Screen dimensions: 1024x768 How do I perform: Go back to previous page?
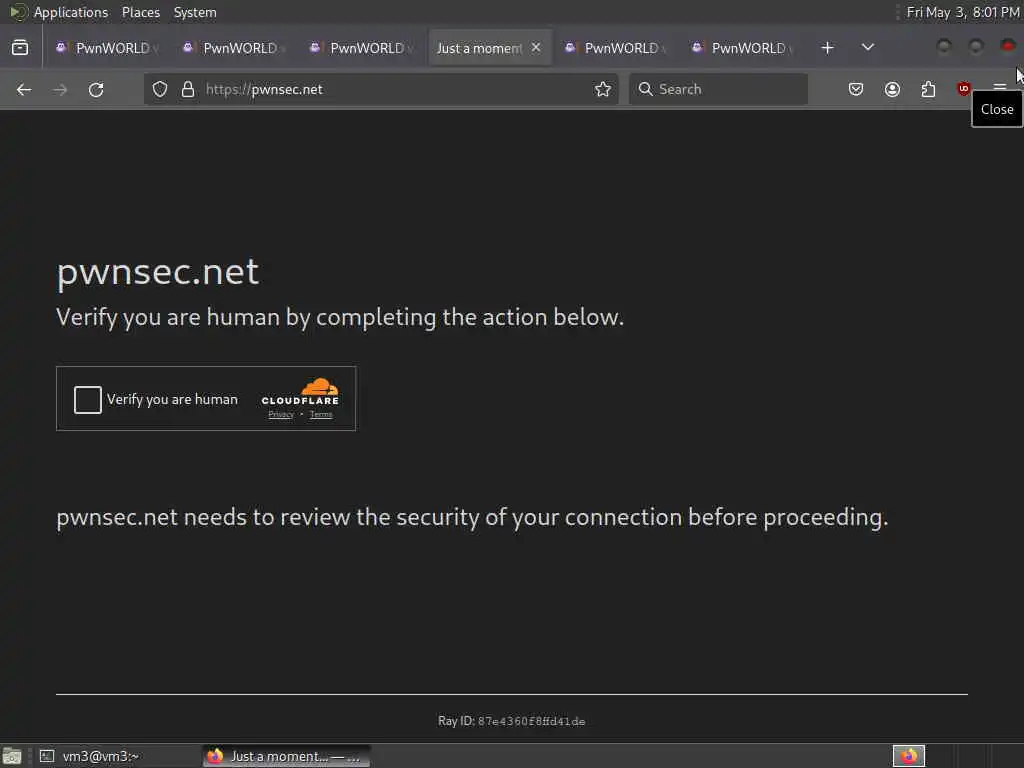(24, 89)
